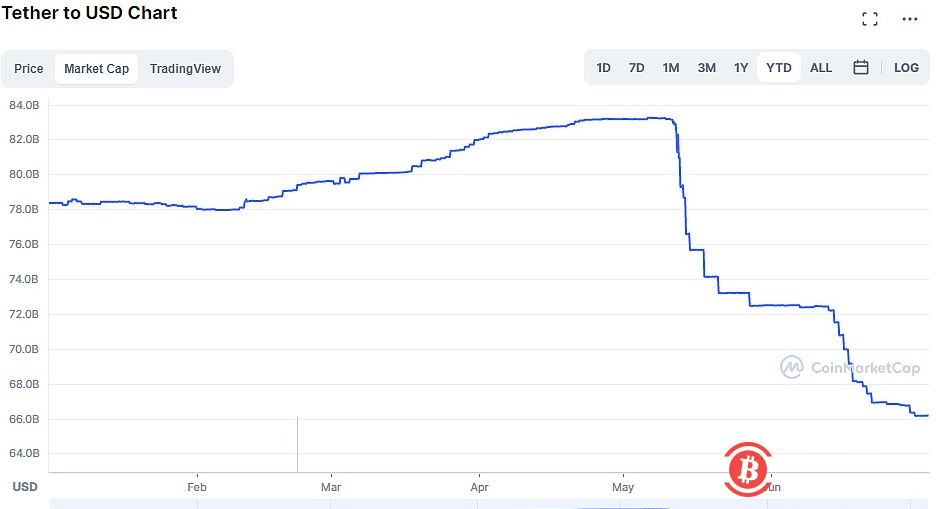This screenshot has height=509, width=942.
Task: Switch chart to 1Y range
Action: (x=741, y=68)
